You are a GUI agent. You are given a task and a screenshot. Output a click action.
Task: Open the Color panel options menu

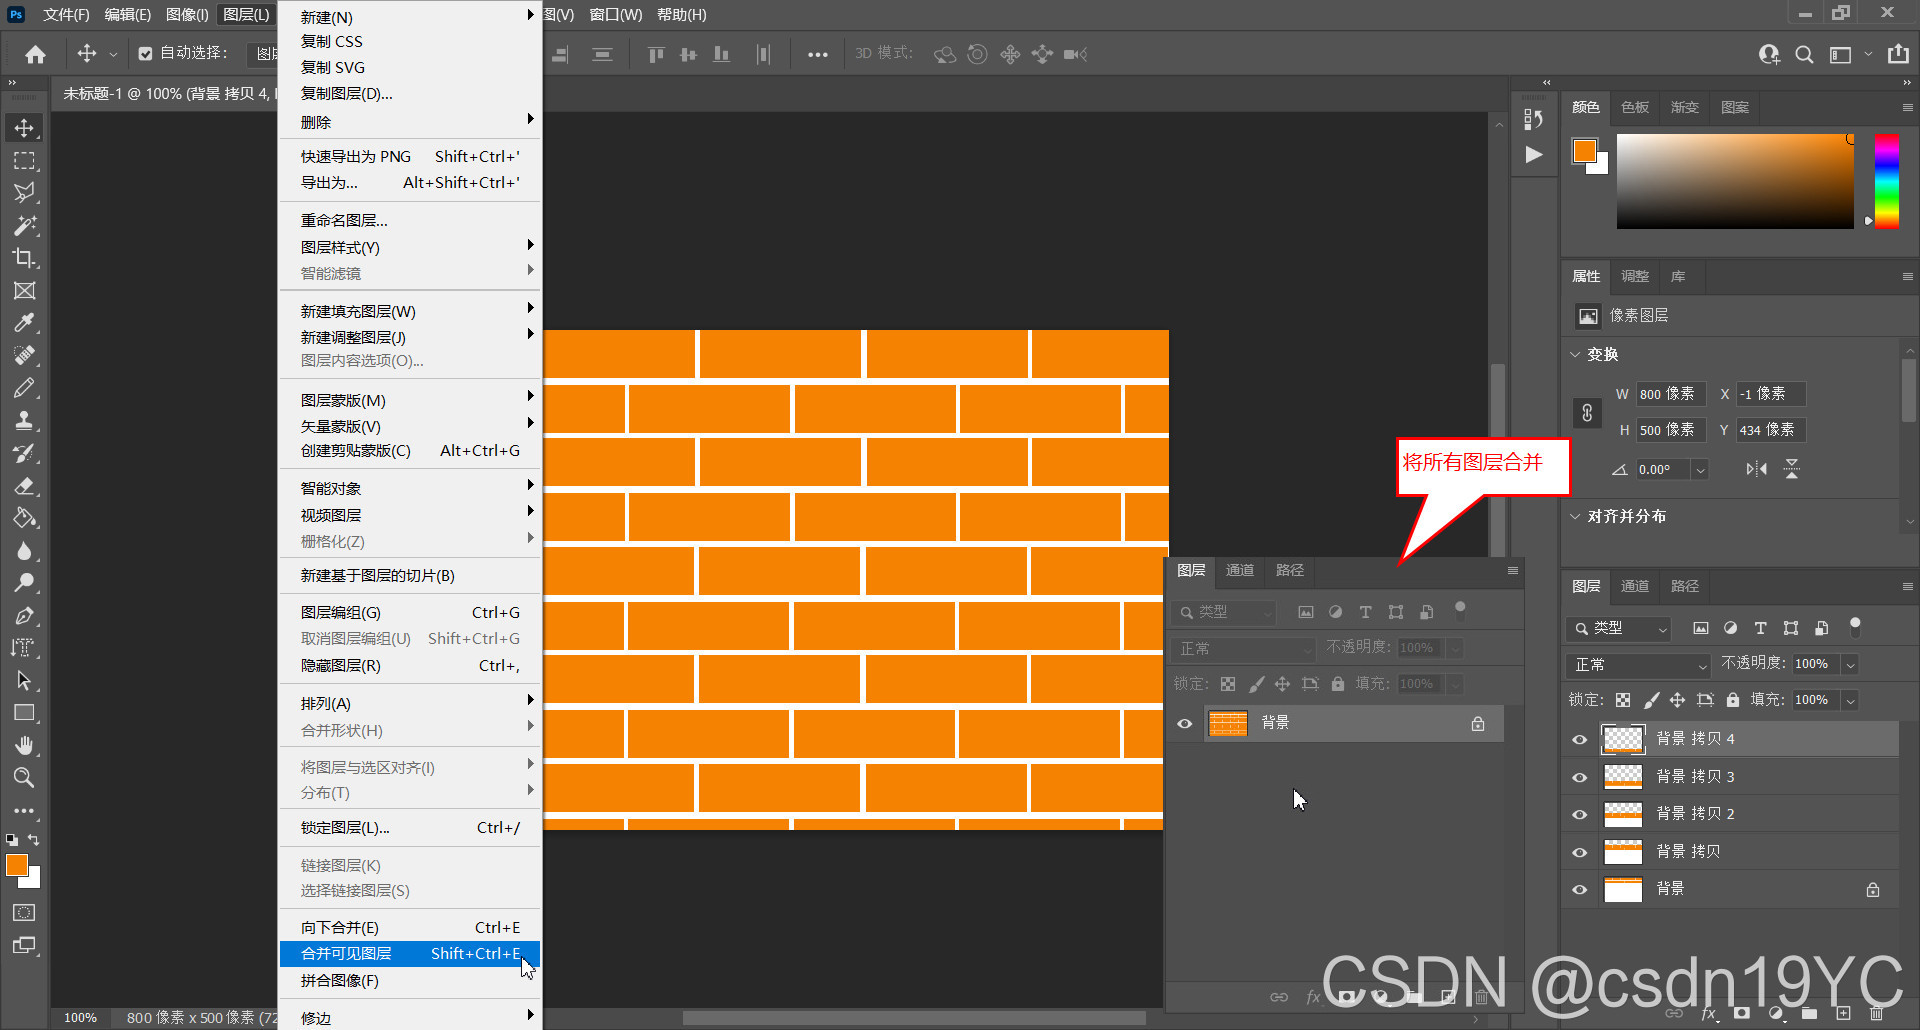(x=1907, y=107)
